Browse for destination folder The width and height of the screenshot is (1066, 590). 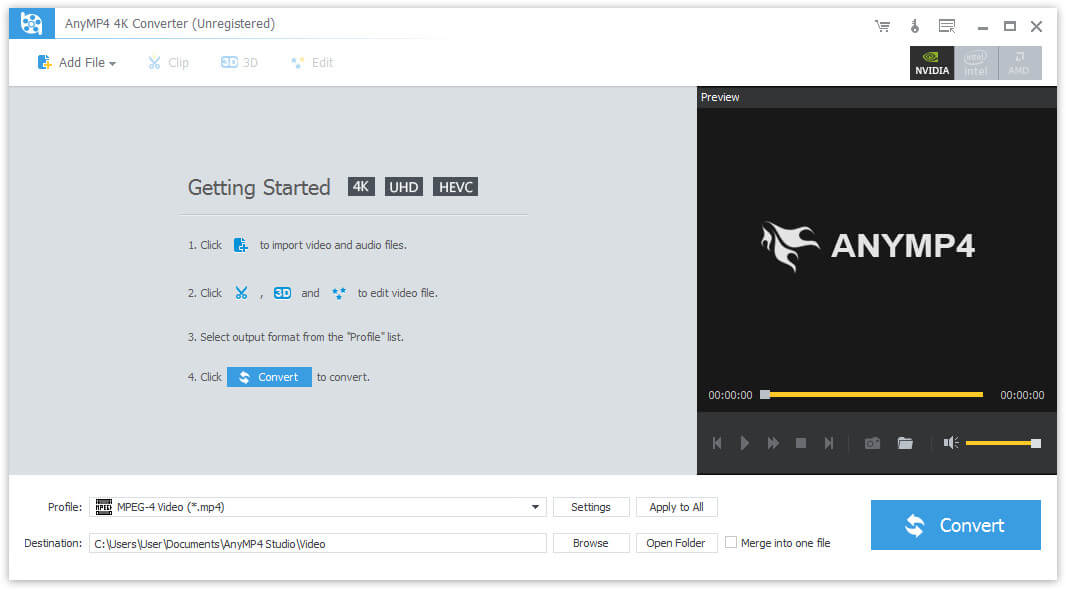coord(591,543)
